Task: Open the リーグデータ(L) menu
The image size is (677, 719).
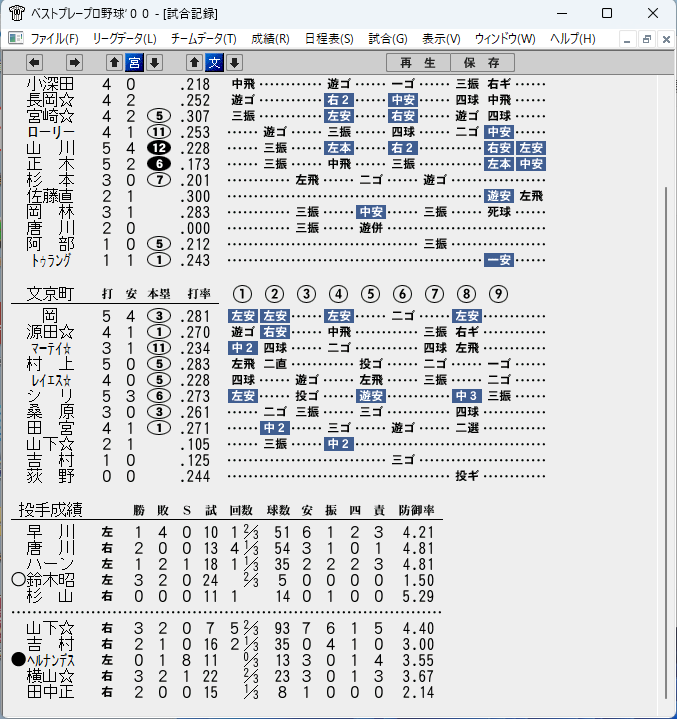Action: click(124, 39)
